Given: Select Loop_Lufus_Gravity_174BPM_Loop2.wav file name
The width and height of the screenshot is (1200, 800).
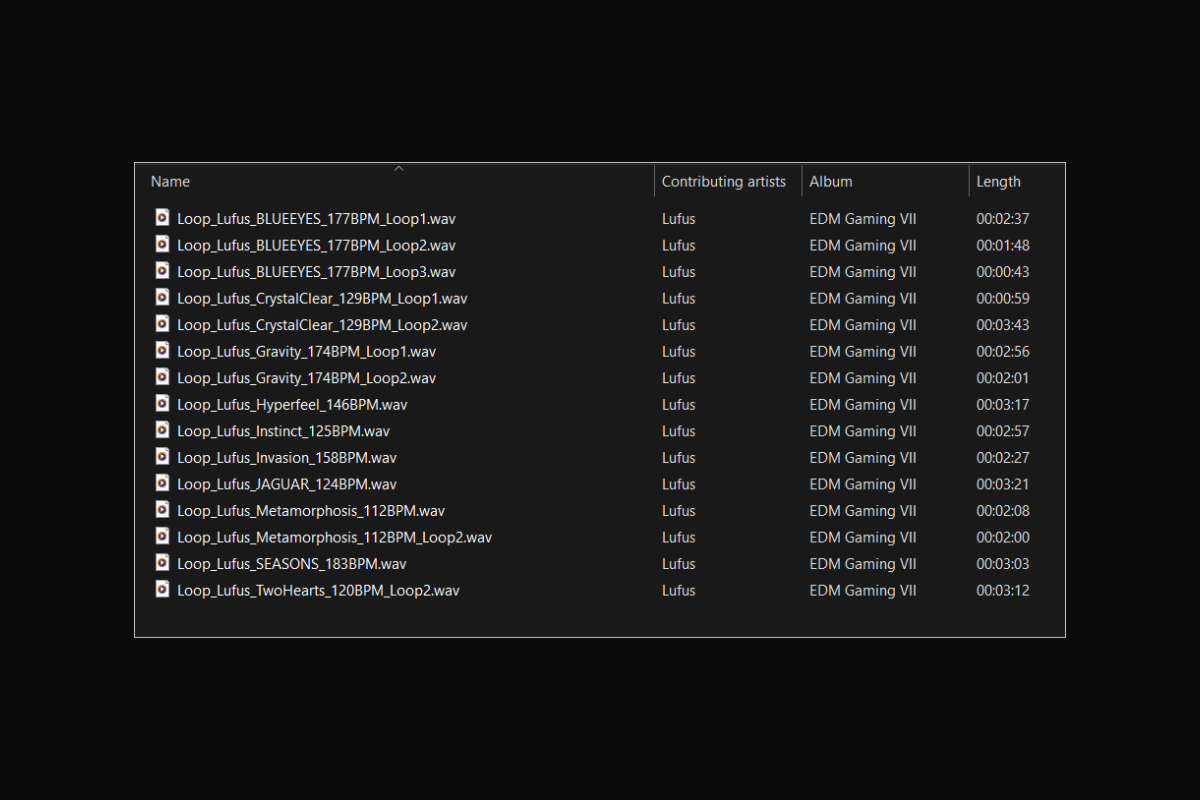Looking at the screenshot, I should click(x=307, y=378).
